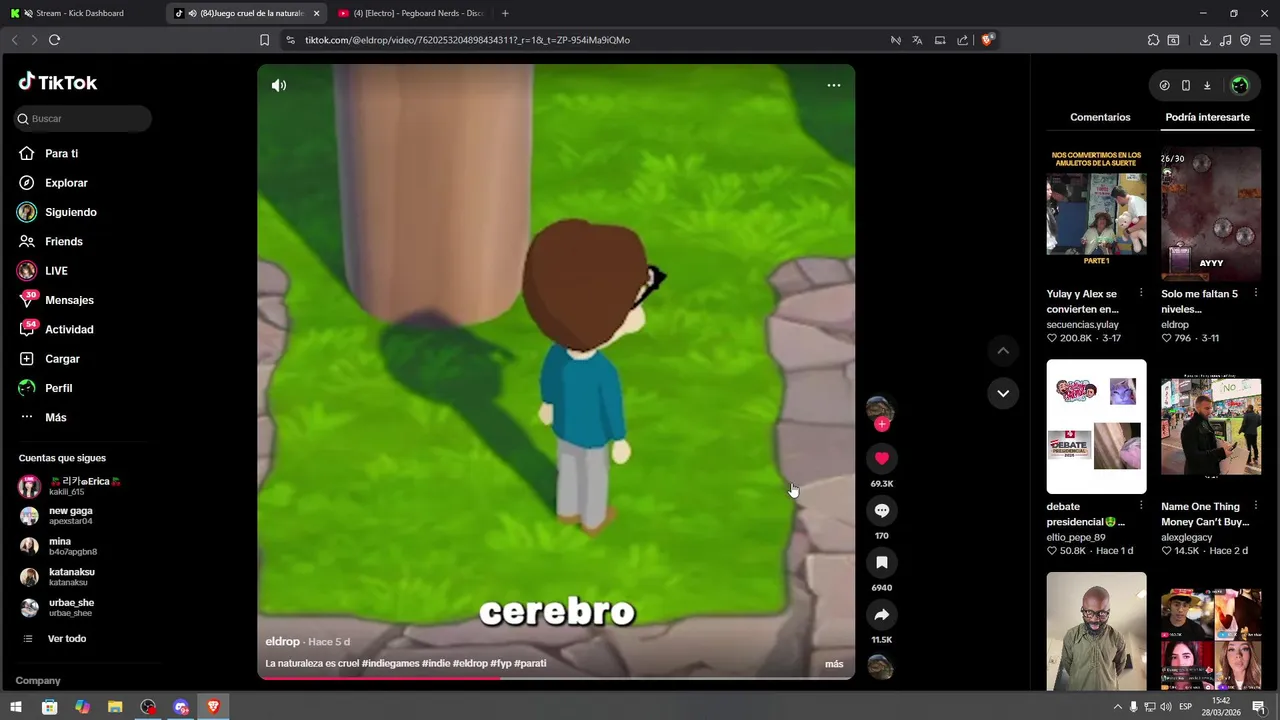The image size is (1280, 720).
Task: Open followed account urbae_she
Action: coord(70,607)
